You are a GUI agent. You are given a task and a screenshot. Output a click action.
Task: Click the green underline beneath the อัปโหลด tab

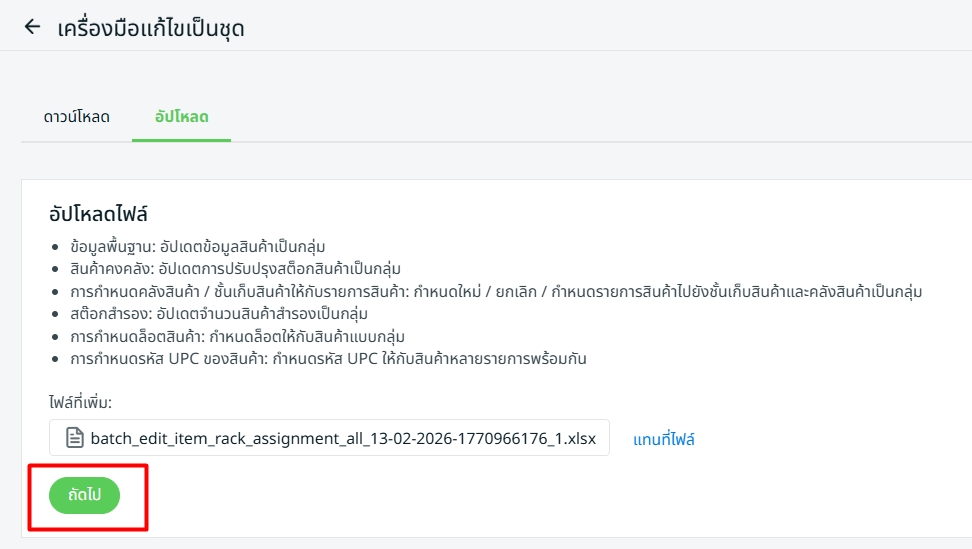click(181, 140)
